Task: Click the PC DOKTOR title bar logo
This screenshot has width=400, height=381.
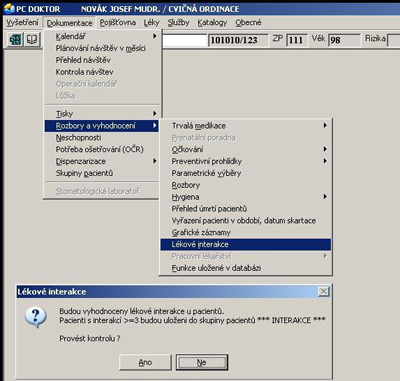Action: click(9, 9)
